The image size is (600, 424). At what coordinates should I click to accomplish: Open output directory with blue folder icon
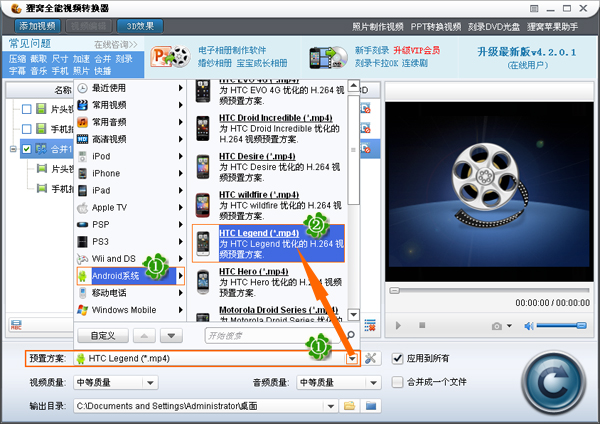click(371, 406)
